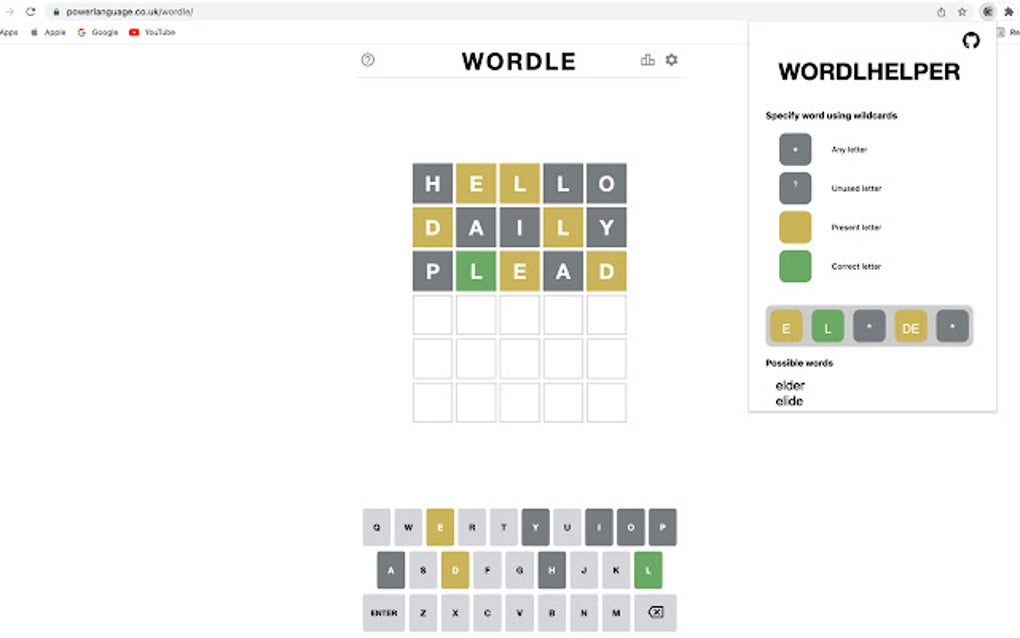Open the Google bookmark
The width and height of the screenshot is (1020, 638).
click(x=96, y=32)
